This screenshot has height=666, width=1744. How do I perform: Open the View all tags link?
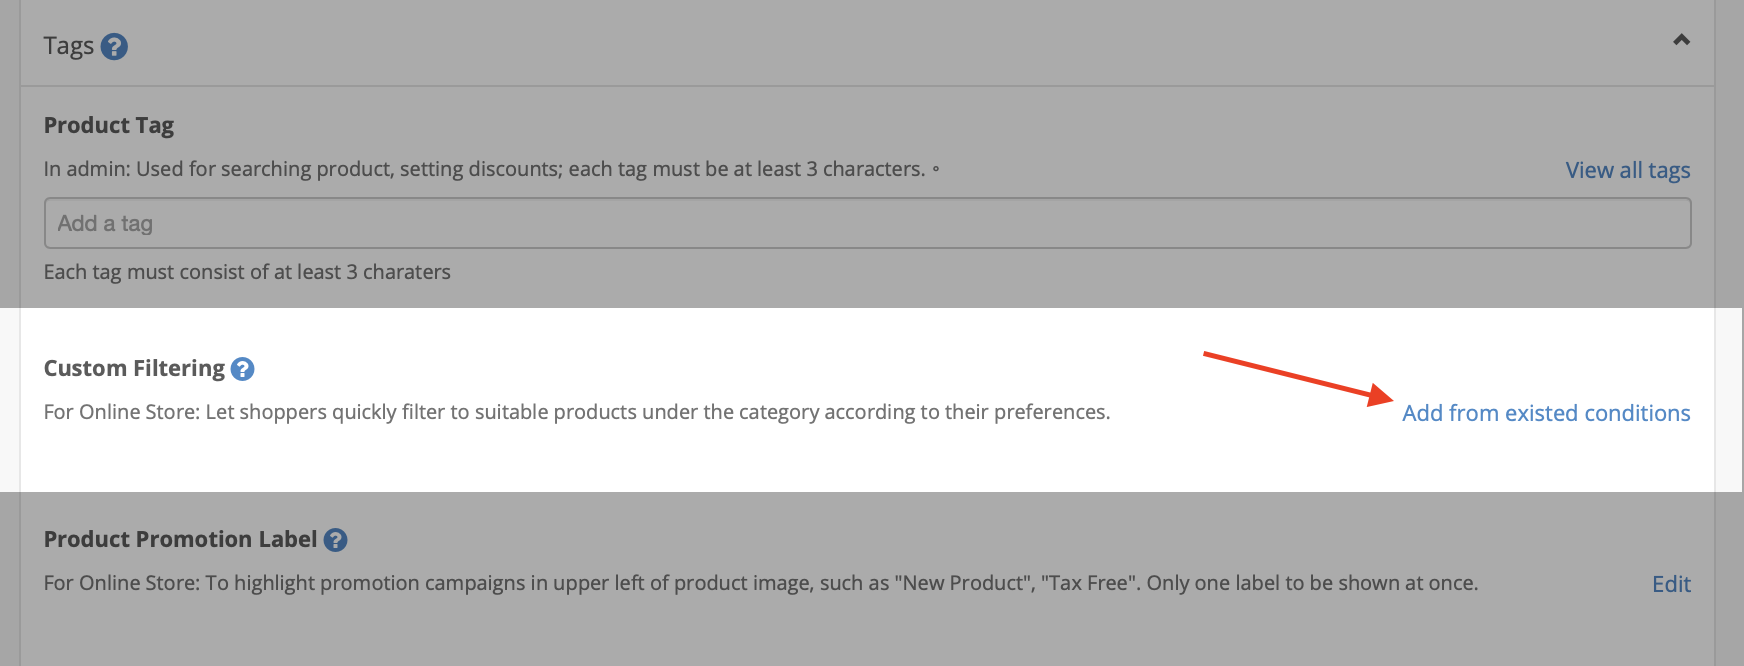tap(1628, 170)
